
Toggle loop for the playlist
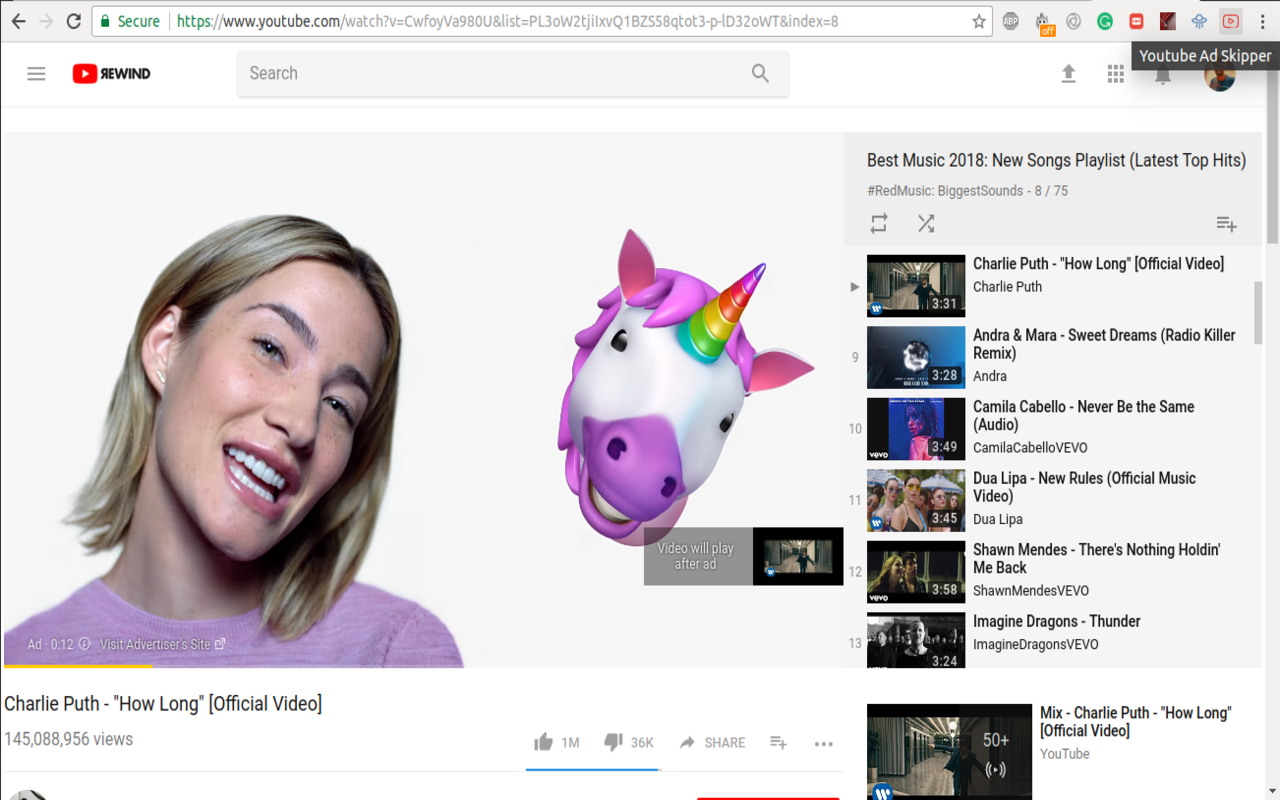(x=878, y=223)
